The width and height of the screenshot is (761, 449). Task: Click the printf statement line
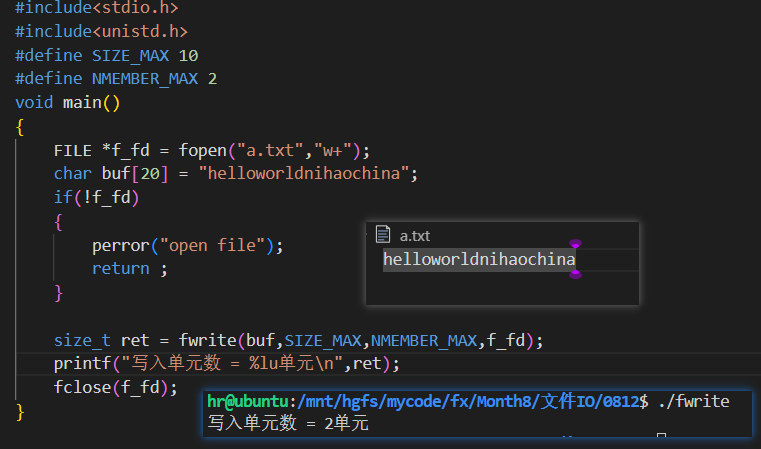click(x=227, y=363)
